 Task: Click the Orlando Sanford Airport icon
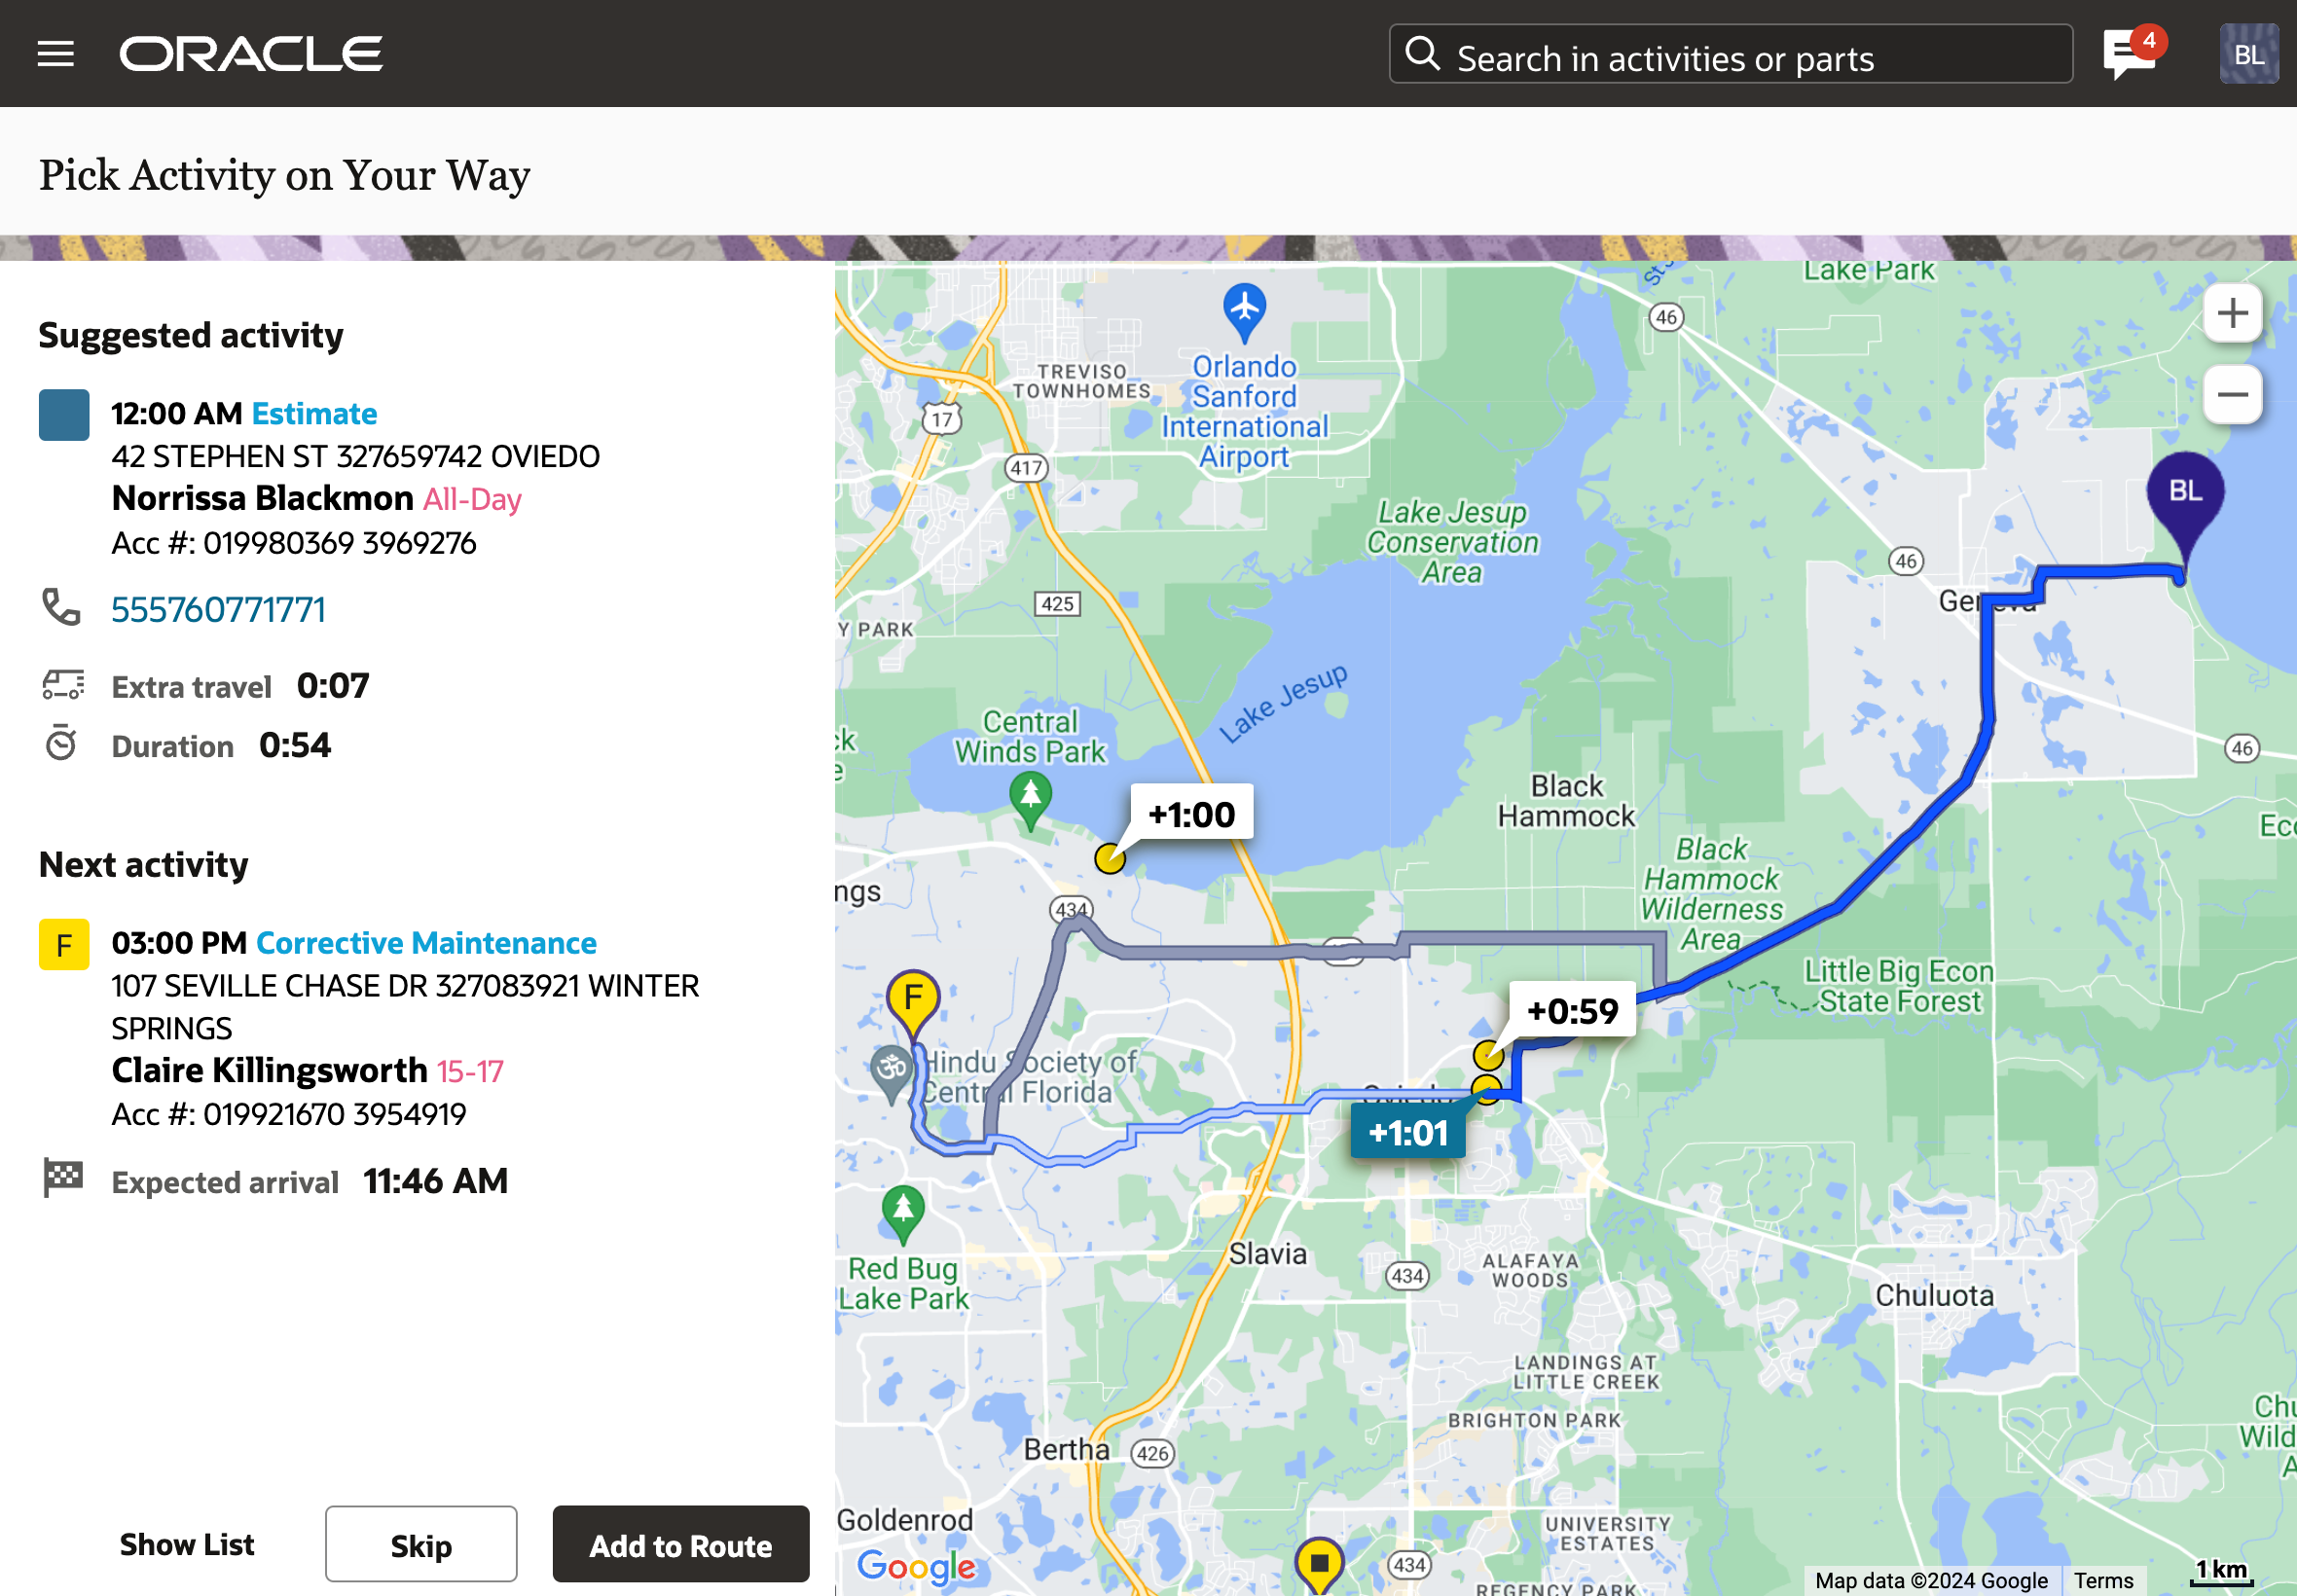coord(1244,308)
